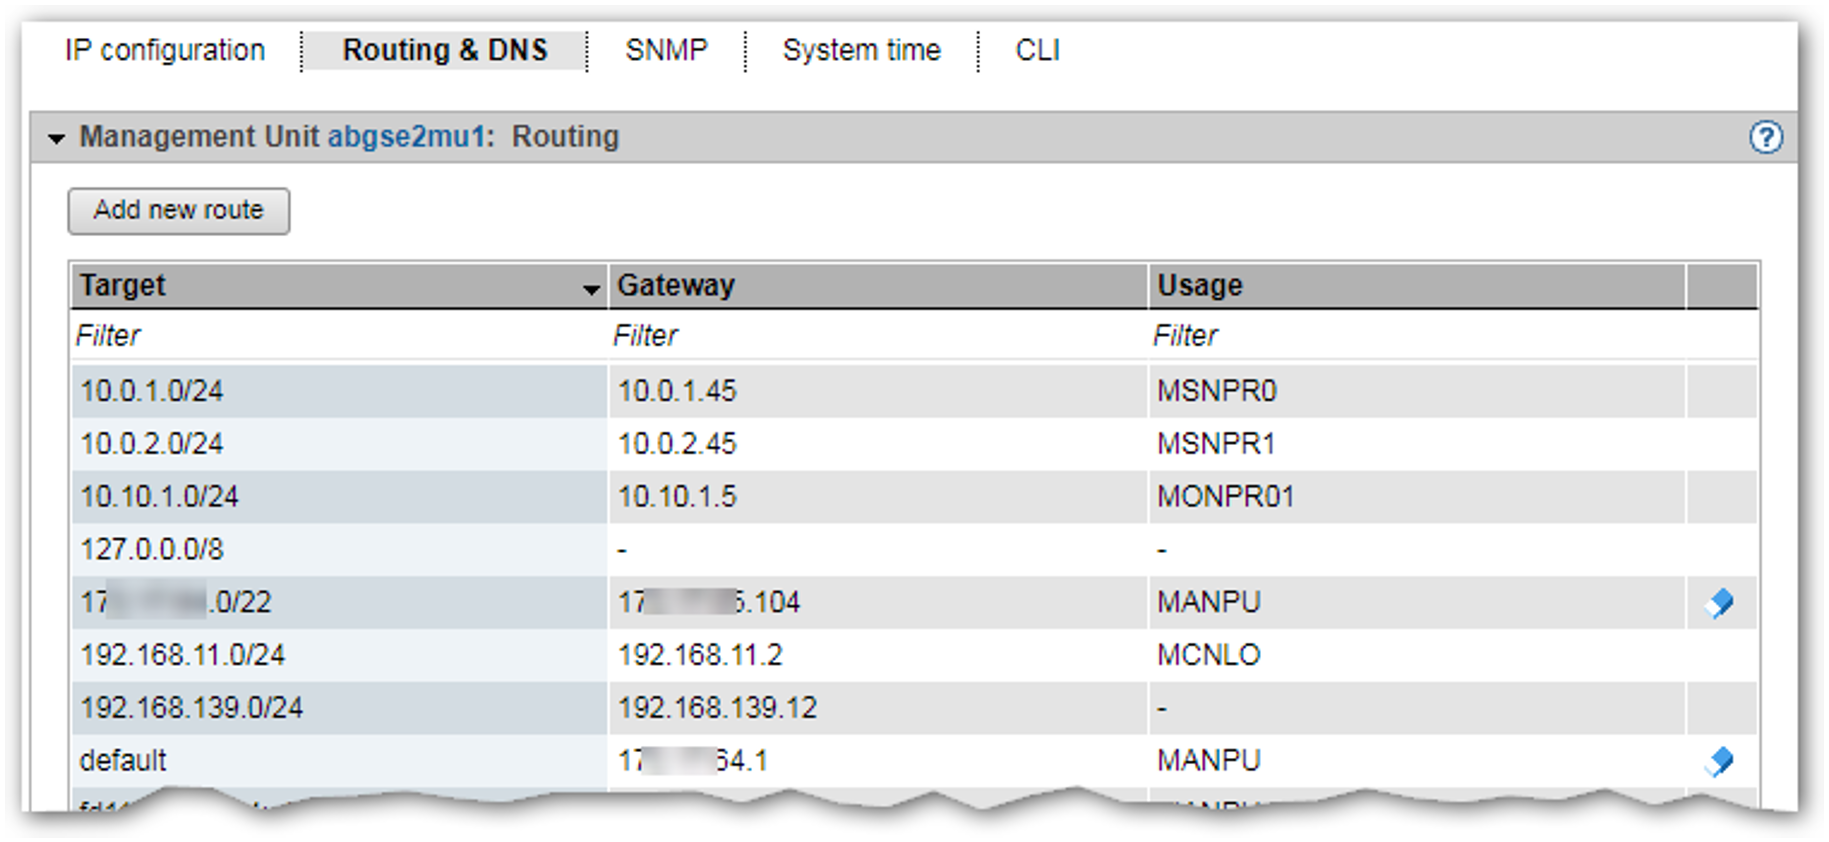The height and width of the screenshot is (842, 1829).
Task: Sort by Usage column header
Action: [x=1200, y=286]
